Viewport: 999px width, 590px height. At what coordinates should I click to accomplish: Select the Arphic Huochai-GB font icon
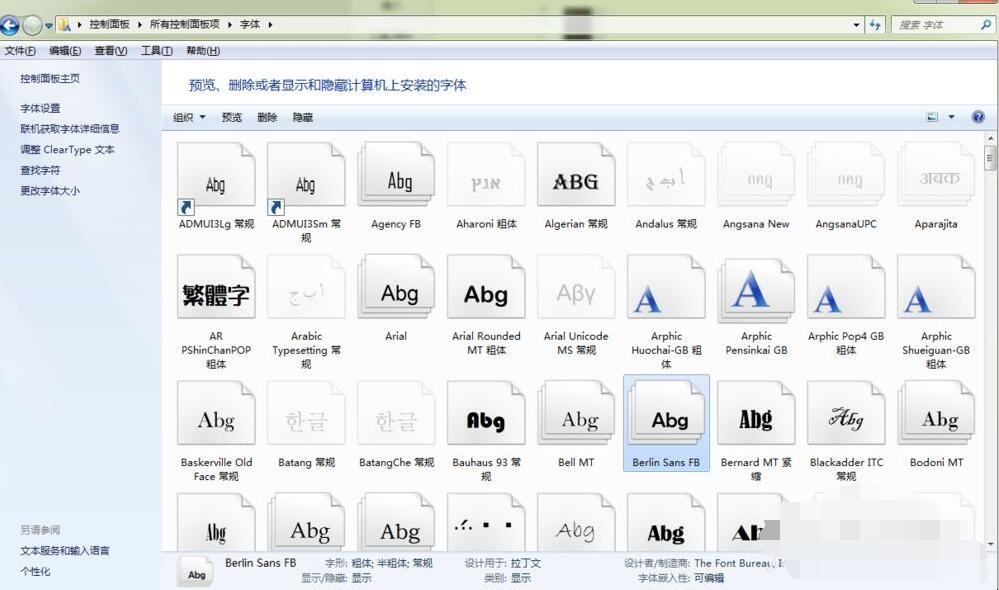(x=666, y=287)
